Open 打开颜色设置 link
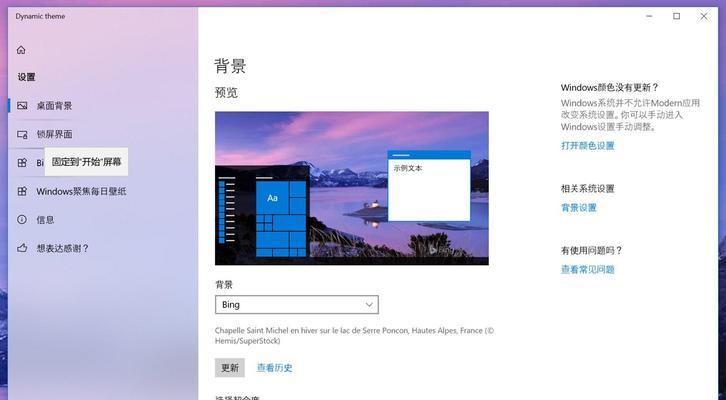The width and height of the screenshot is (726, 400). pos(588,145)
